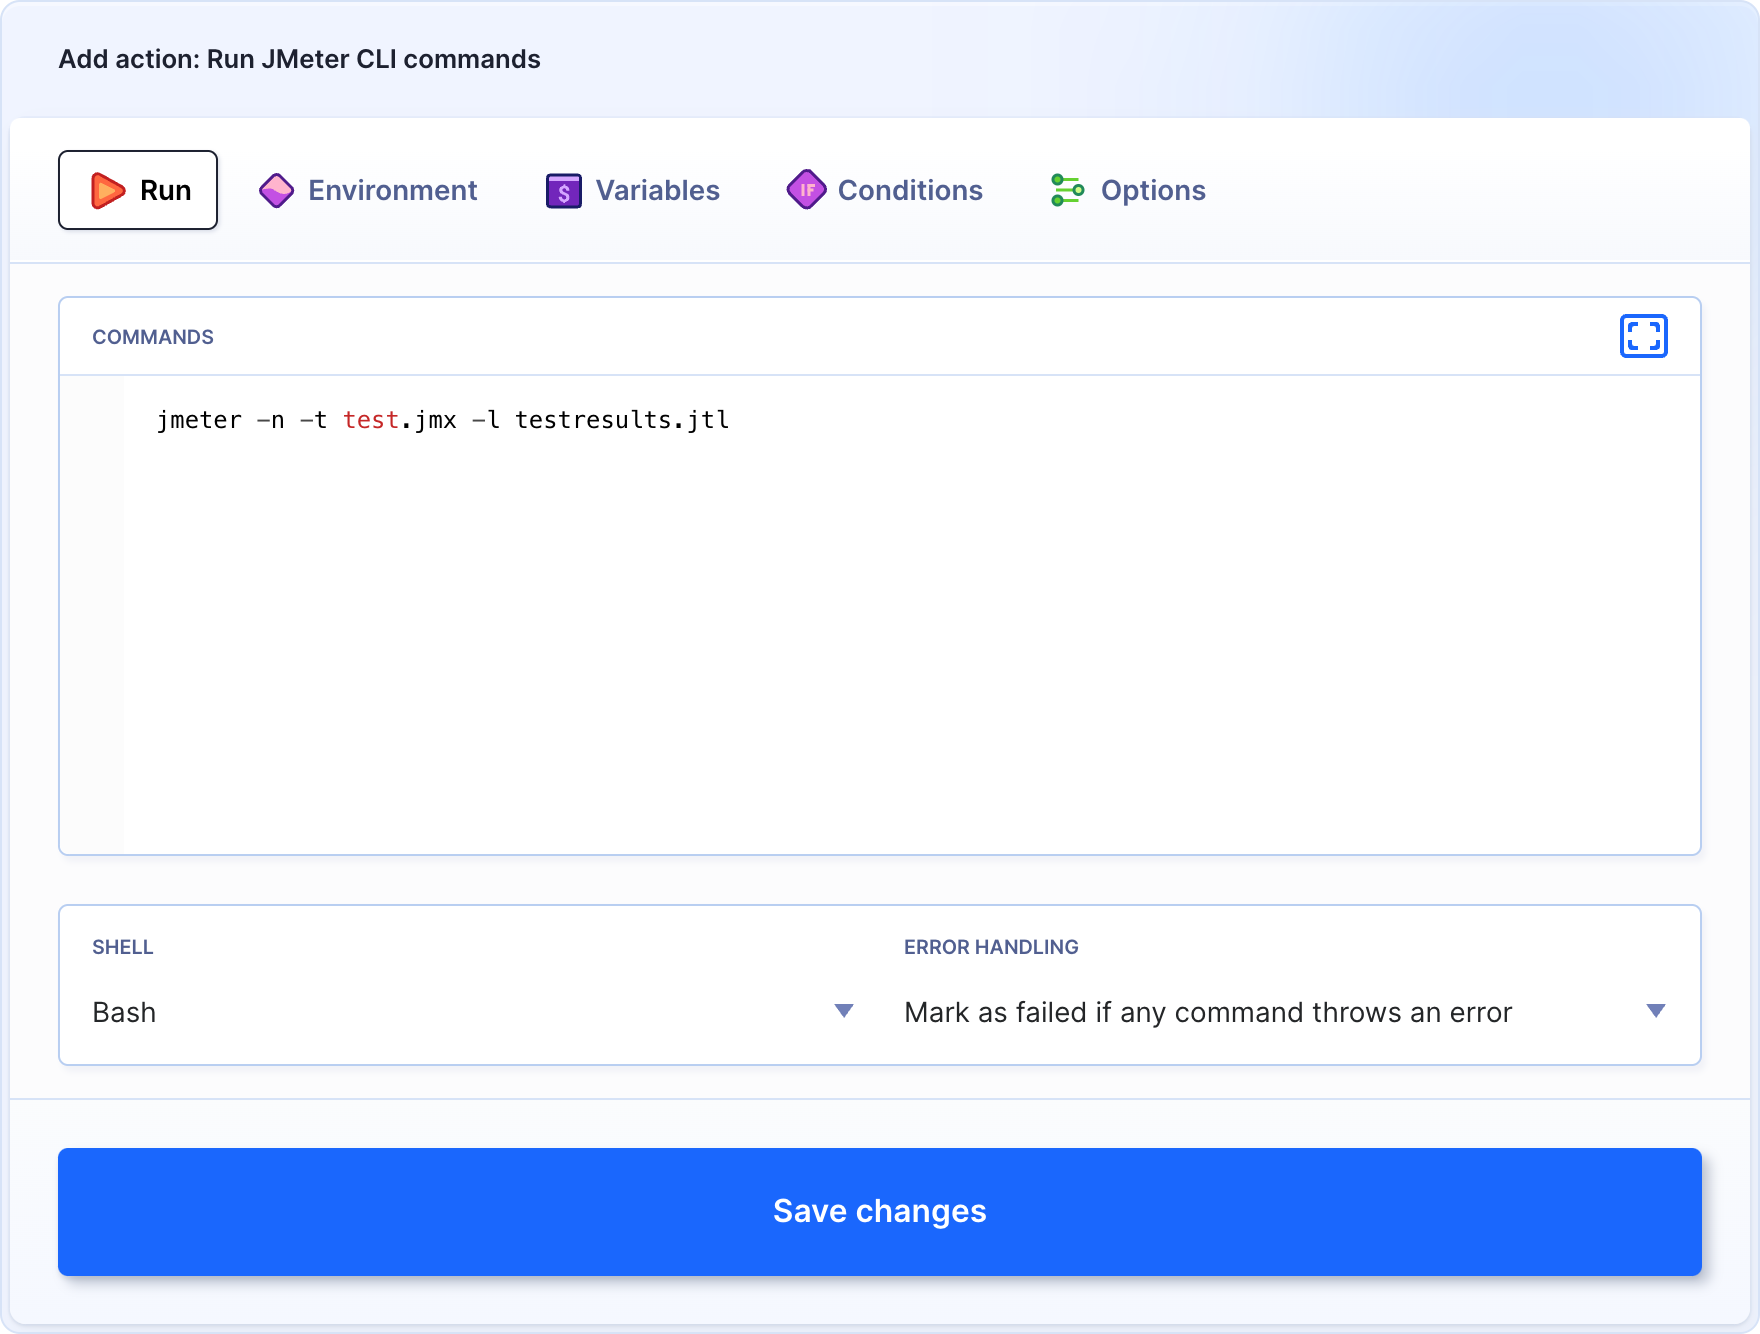Go to the Conditions tab
Image resolution: width=1760 pixels, height=1334 pixels.
tap(884, 190)
